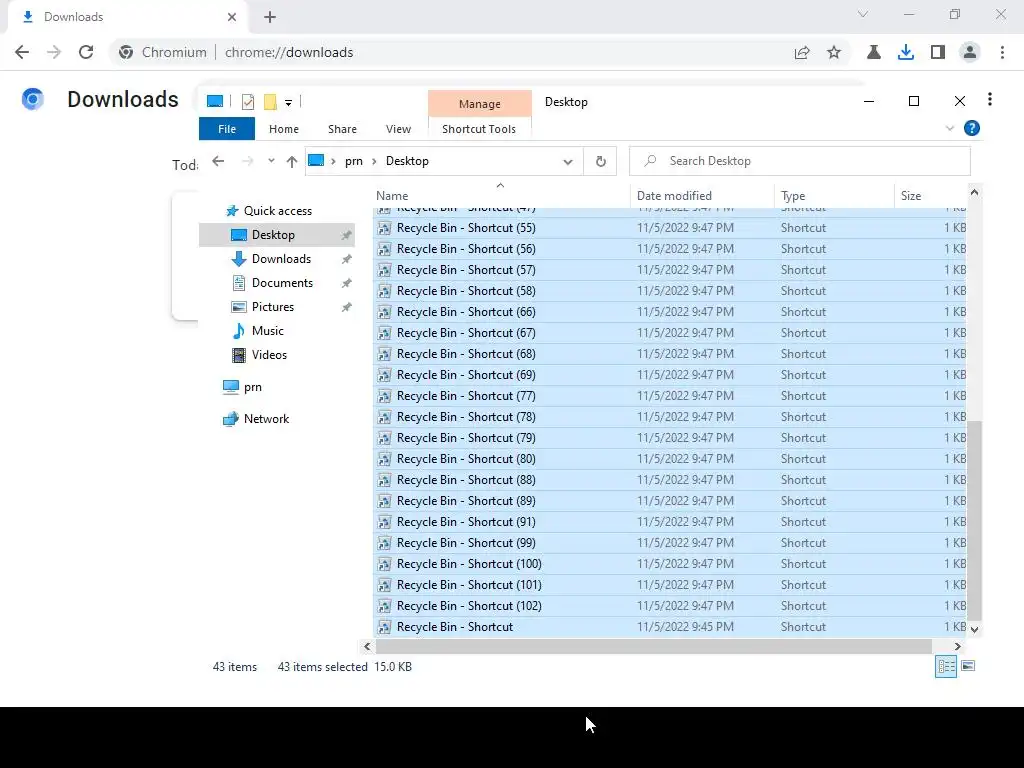Refresh the Desktop folder view

[x=601, y=161]
